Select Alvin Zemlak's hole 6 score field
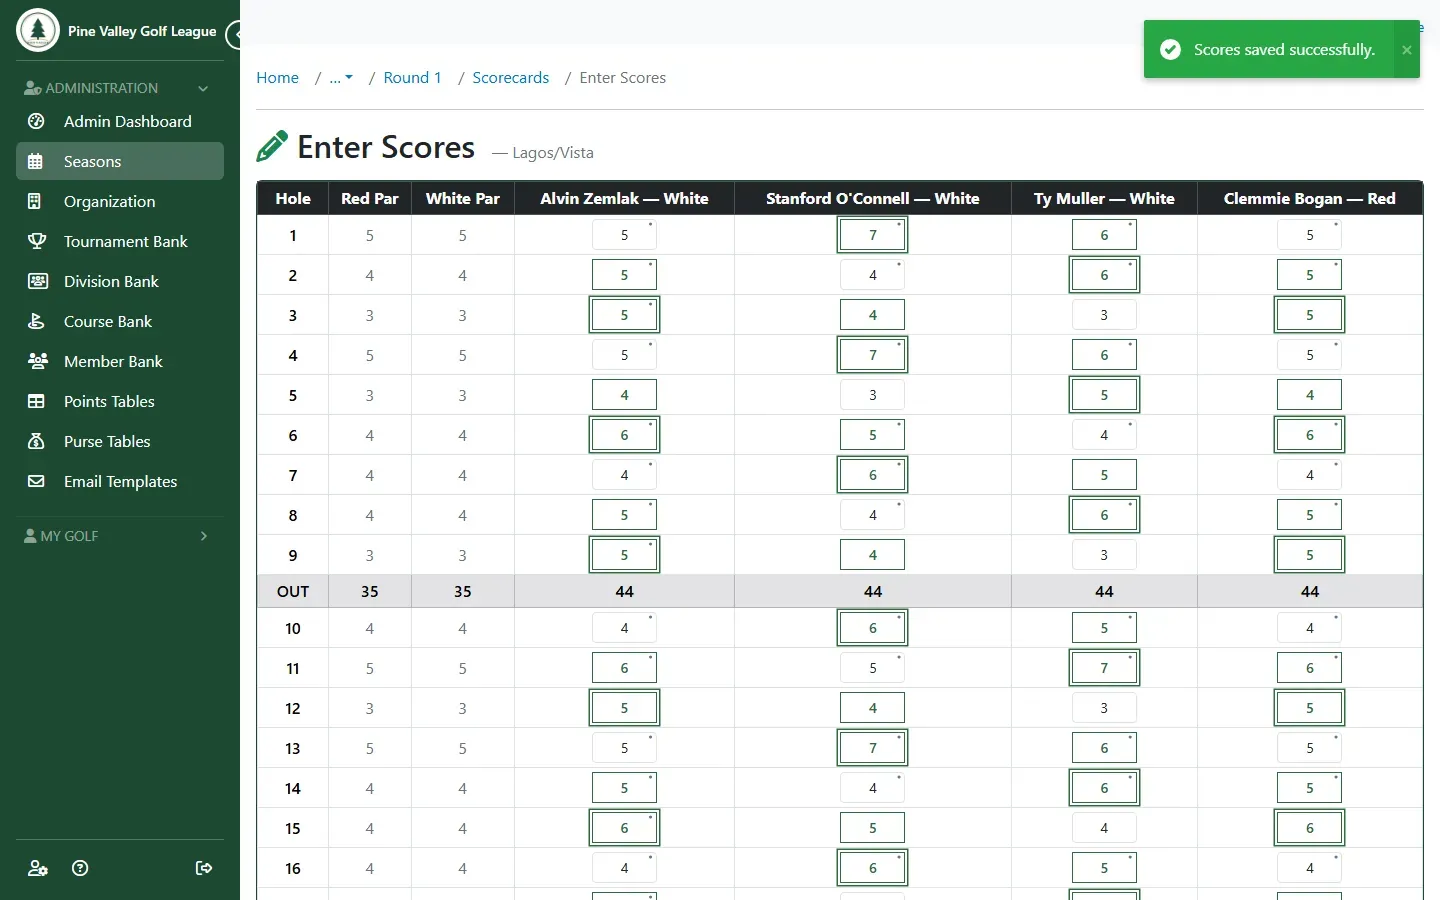 coord(624,435)
